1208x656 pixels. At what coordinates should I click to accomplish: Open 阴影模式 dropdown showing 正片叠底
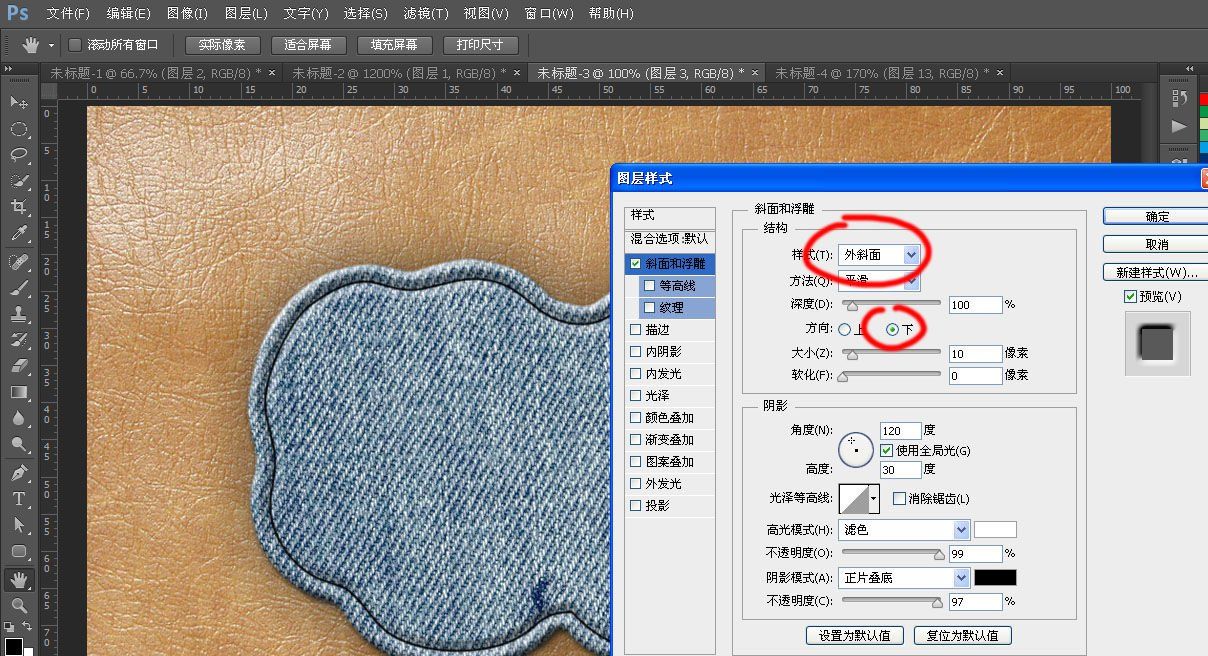904,578
